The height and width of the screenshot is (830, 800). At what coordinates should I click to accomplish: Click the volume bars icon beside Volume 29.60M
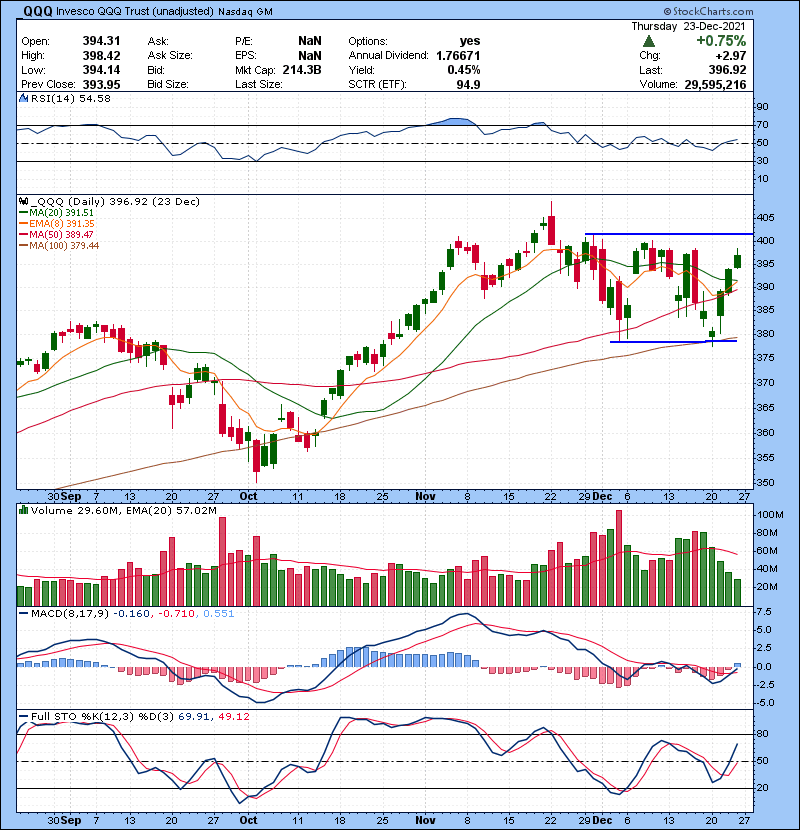23,511
